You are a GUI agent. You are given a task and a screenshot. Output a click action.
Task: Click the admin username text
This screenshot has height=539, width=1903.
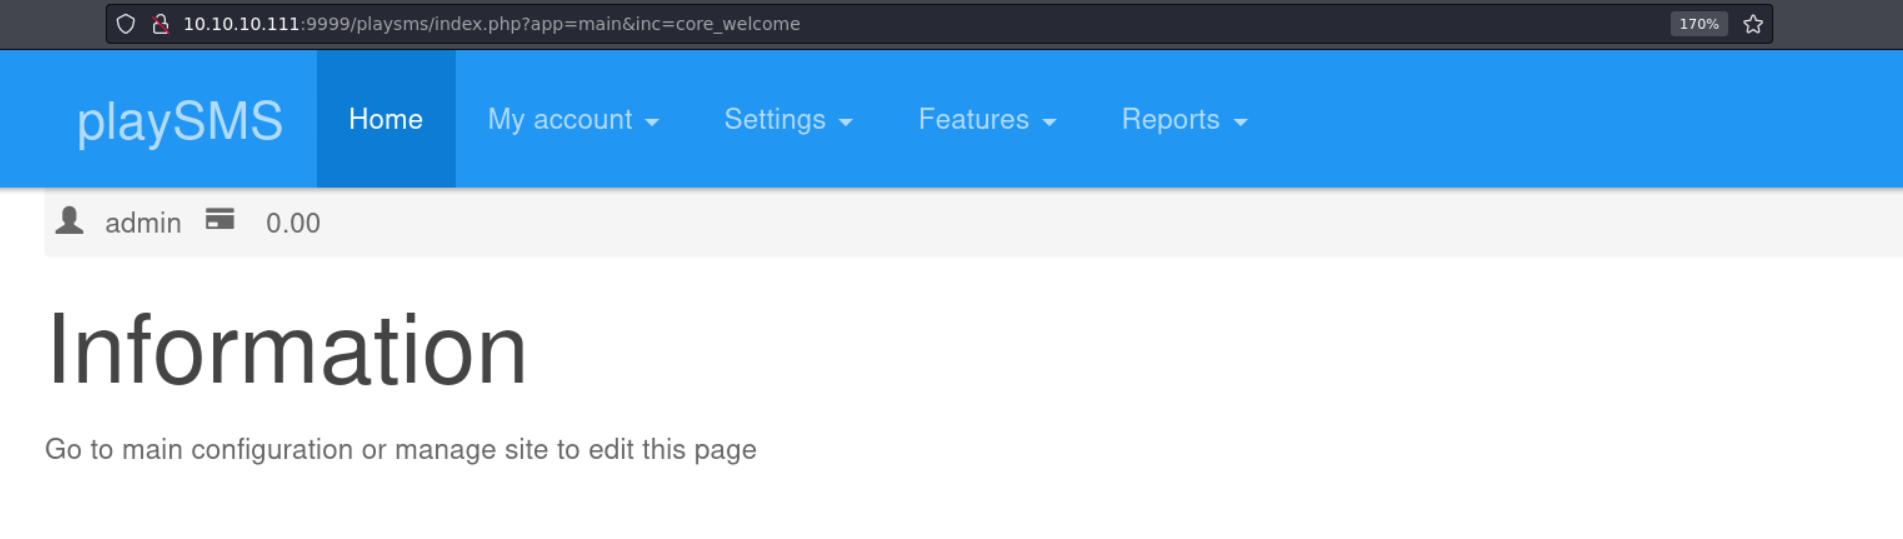pos(143,223)
